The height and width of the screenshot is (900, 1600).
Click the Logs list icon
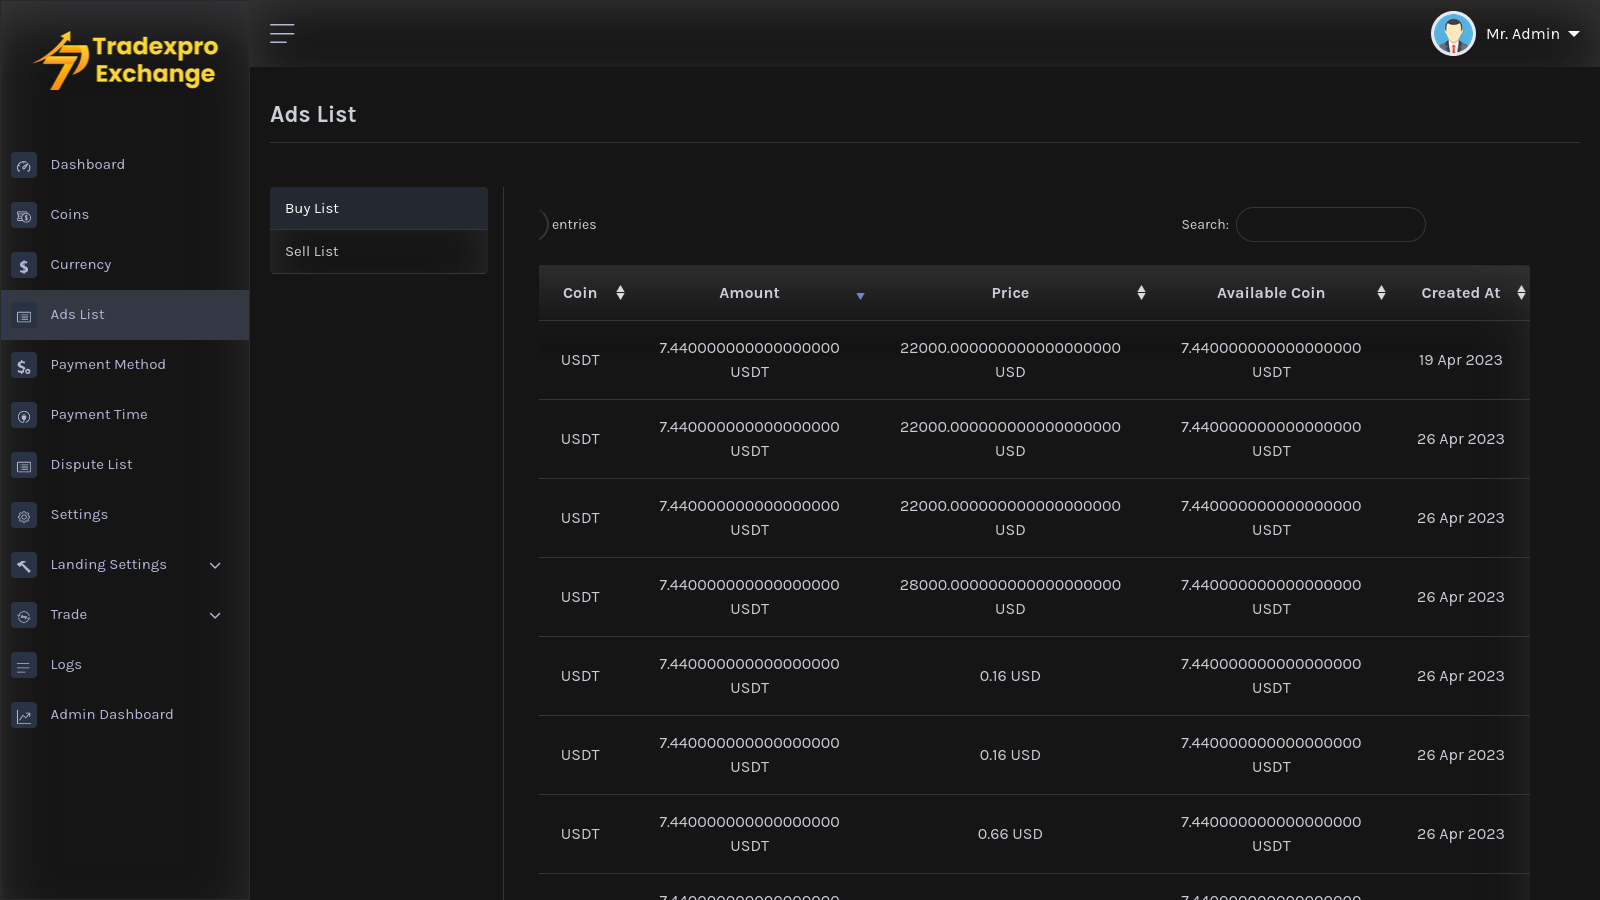coord(24,665)
